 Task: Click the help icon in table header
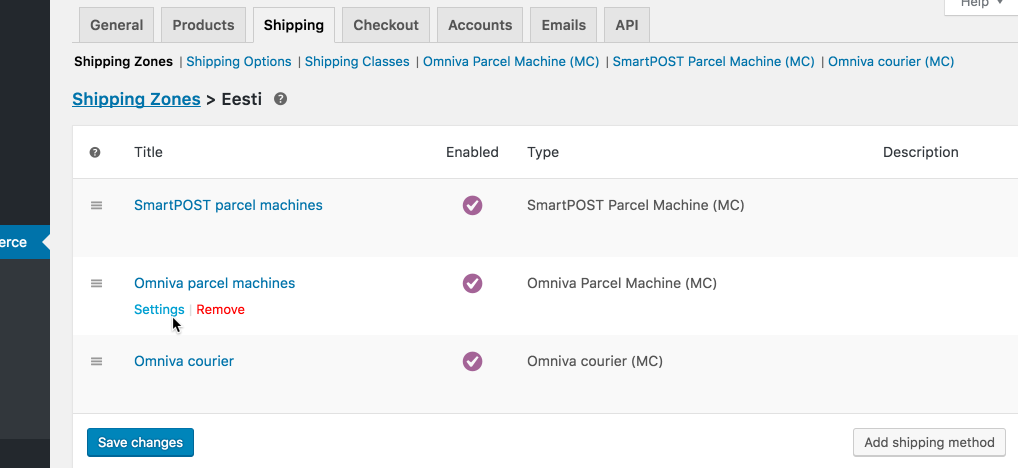pos(95,153)
